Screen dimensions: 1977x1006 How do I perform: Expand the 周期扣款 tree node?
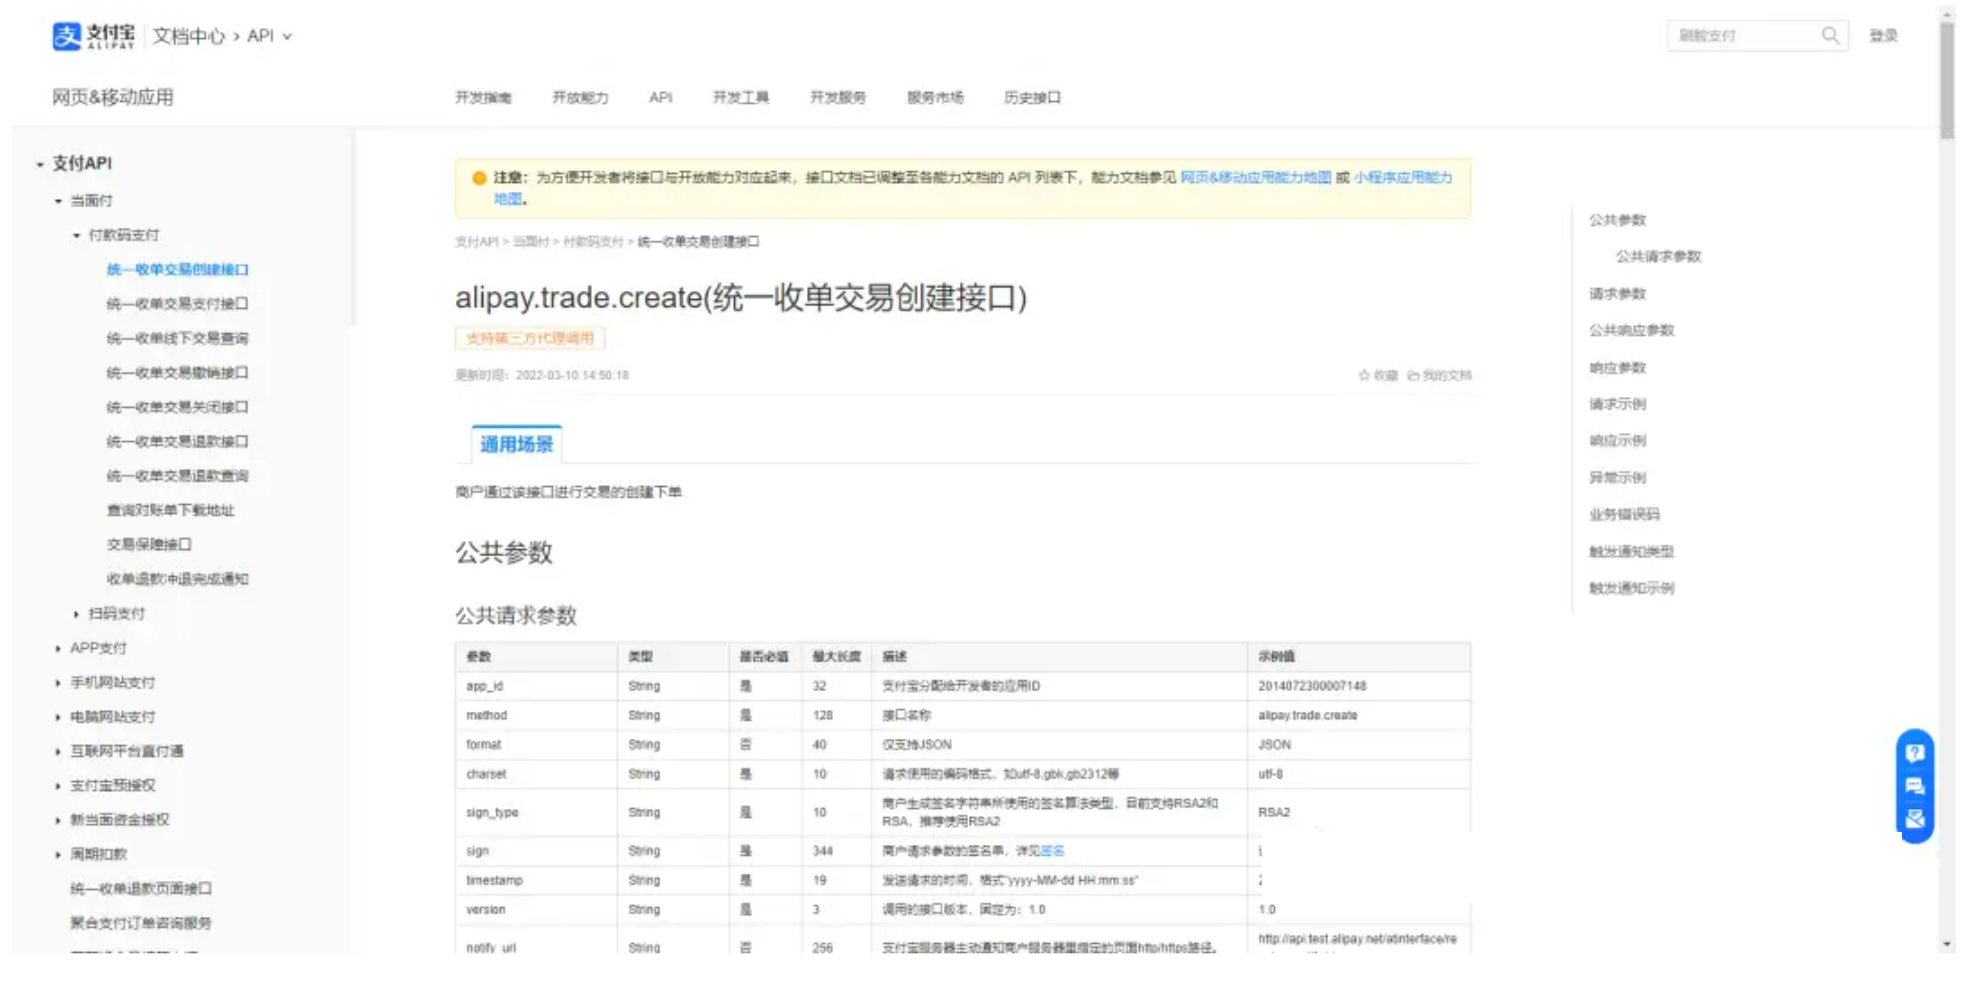coord(58,855)
